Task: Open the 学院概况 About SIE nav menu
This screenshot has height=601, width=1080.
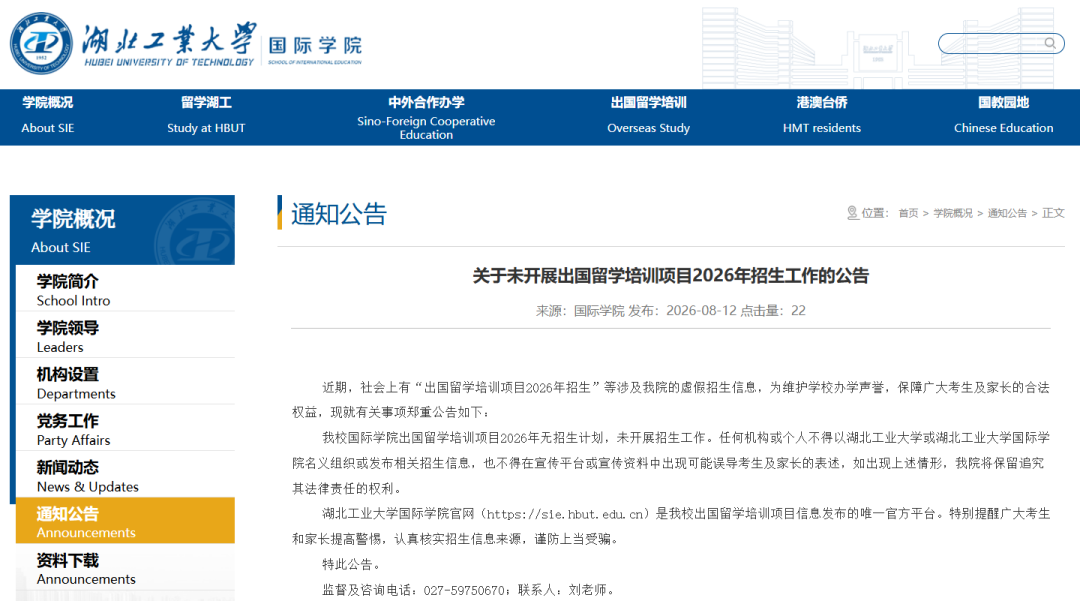Action: [48, 115]
